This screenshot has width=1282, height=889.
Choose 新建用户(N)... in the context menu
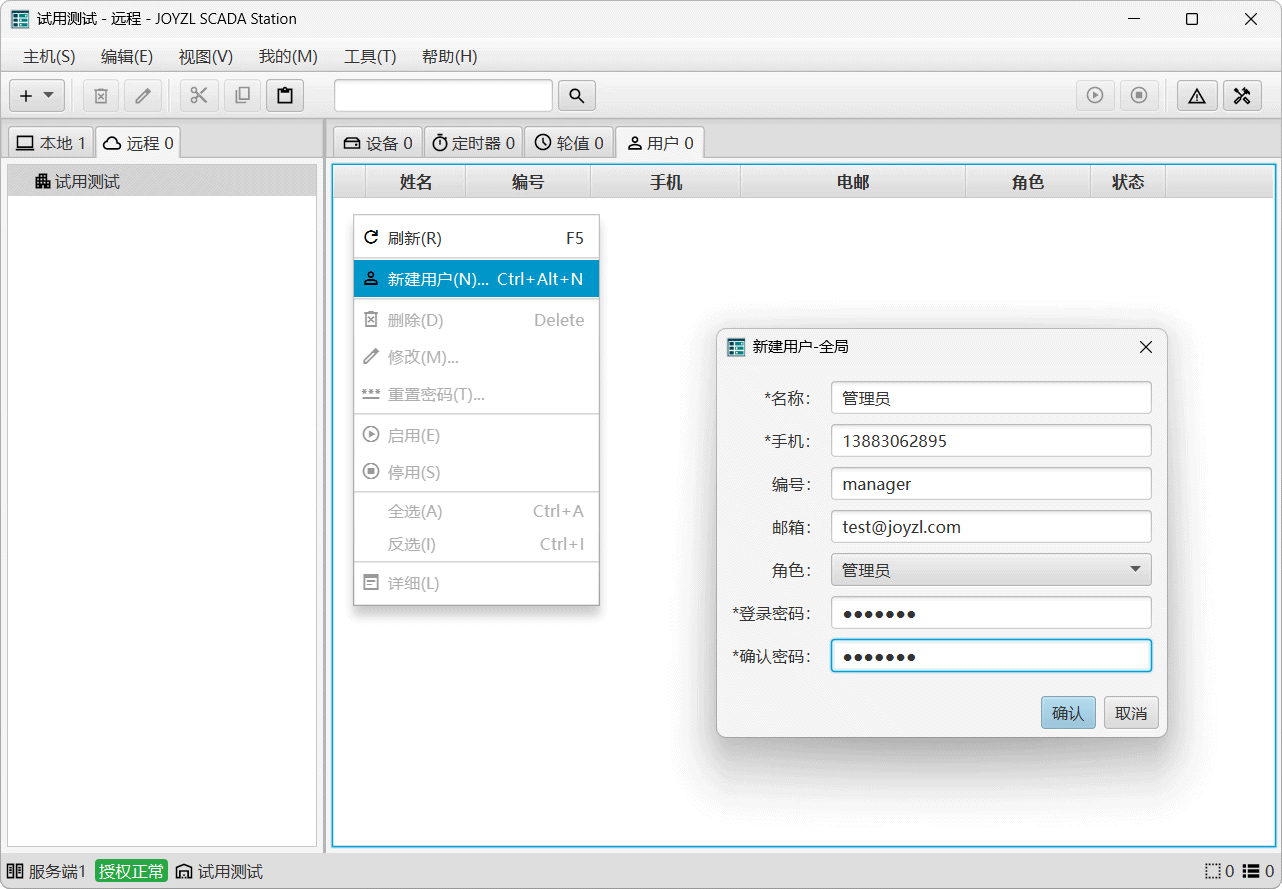click(x=476, y=279)
